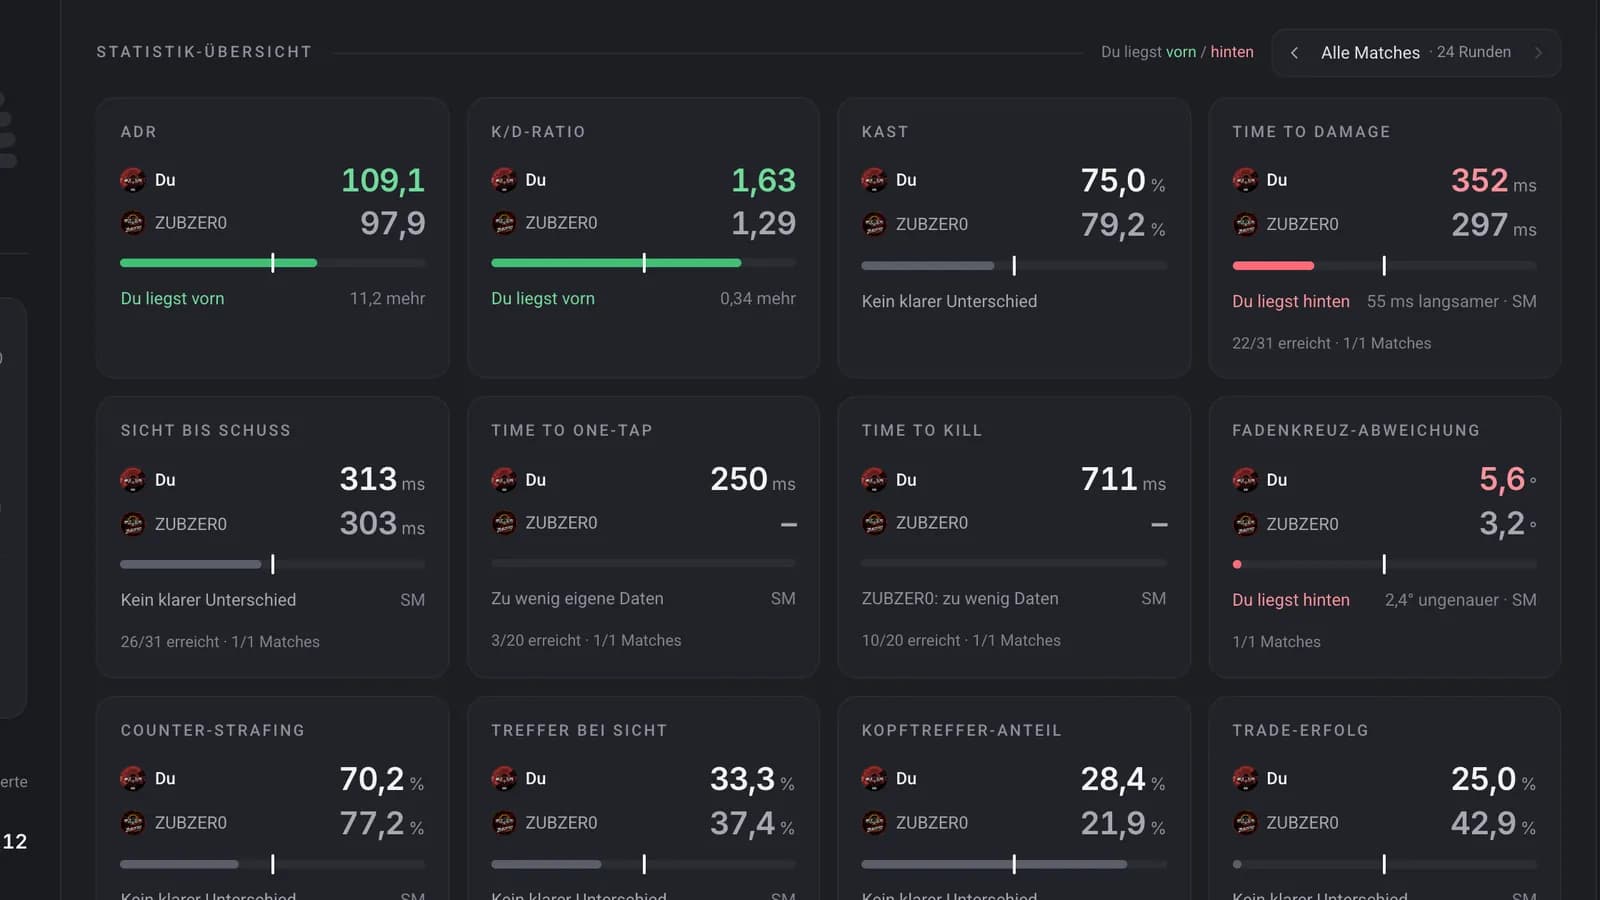The height and width of the screenshot is (900, 1600).
Task: Open the Alle Matches selector
Action: coord(1416,53)
